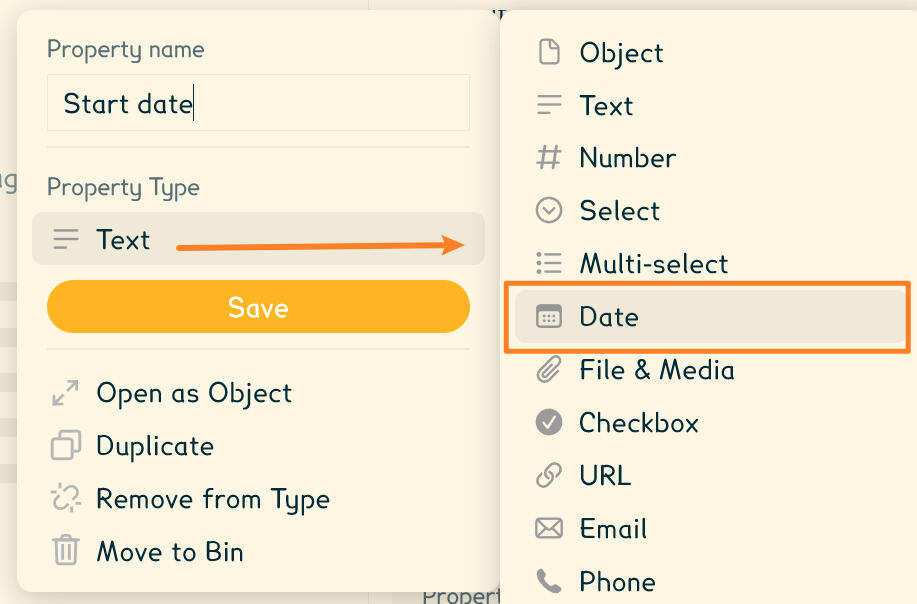Click the Multi-select list icon
The image size is (917, 604).
(x=549, y=264)
